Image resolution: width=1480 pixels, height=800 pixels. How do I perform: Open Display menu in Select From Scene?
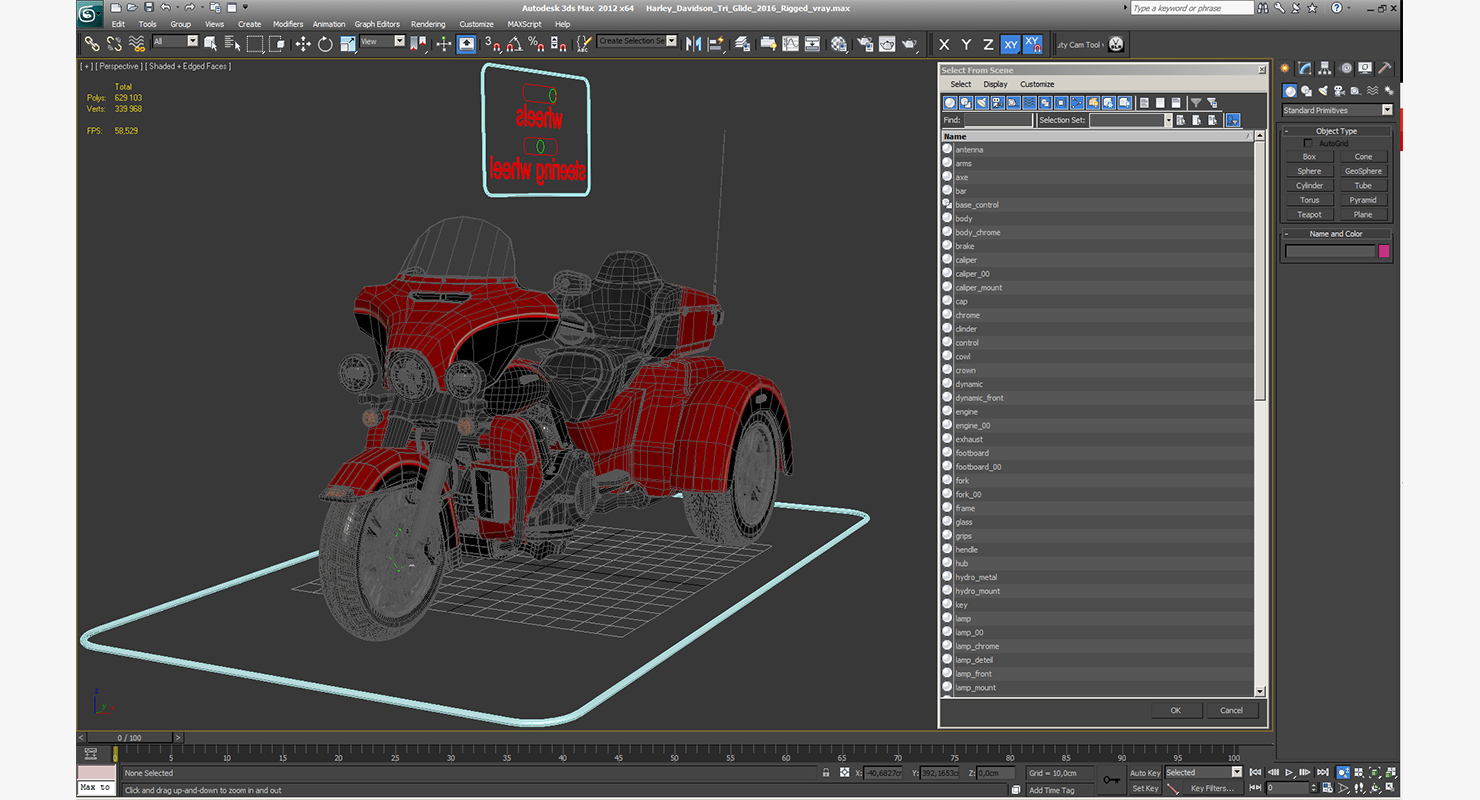[x=995, y=84]
